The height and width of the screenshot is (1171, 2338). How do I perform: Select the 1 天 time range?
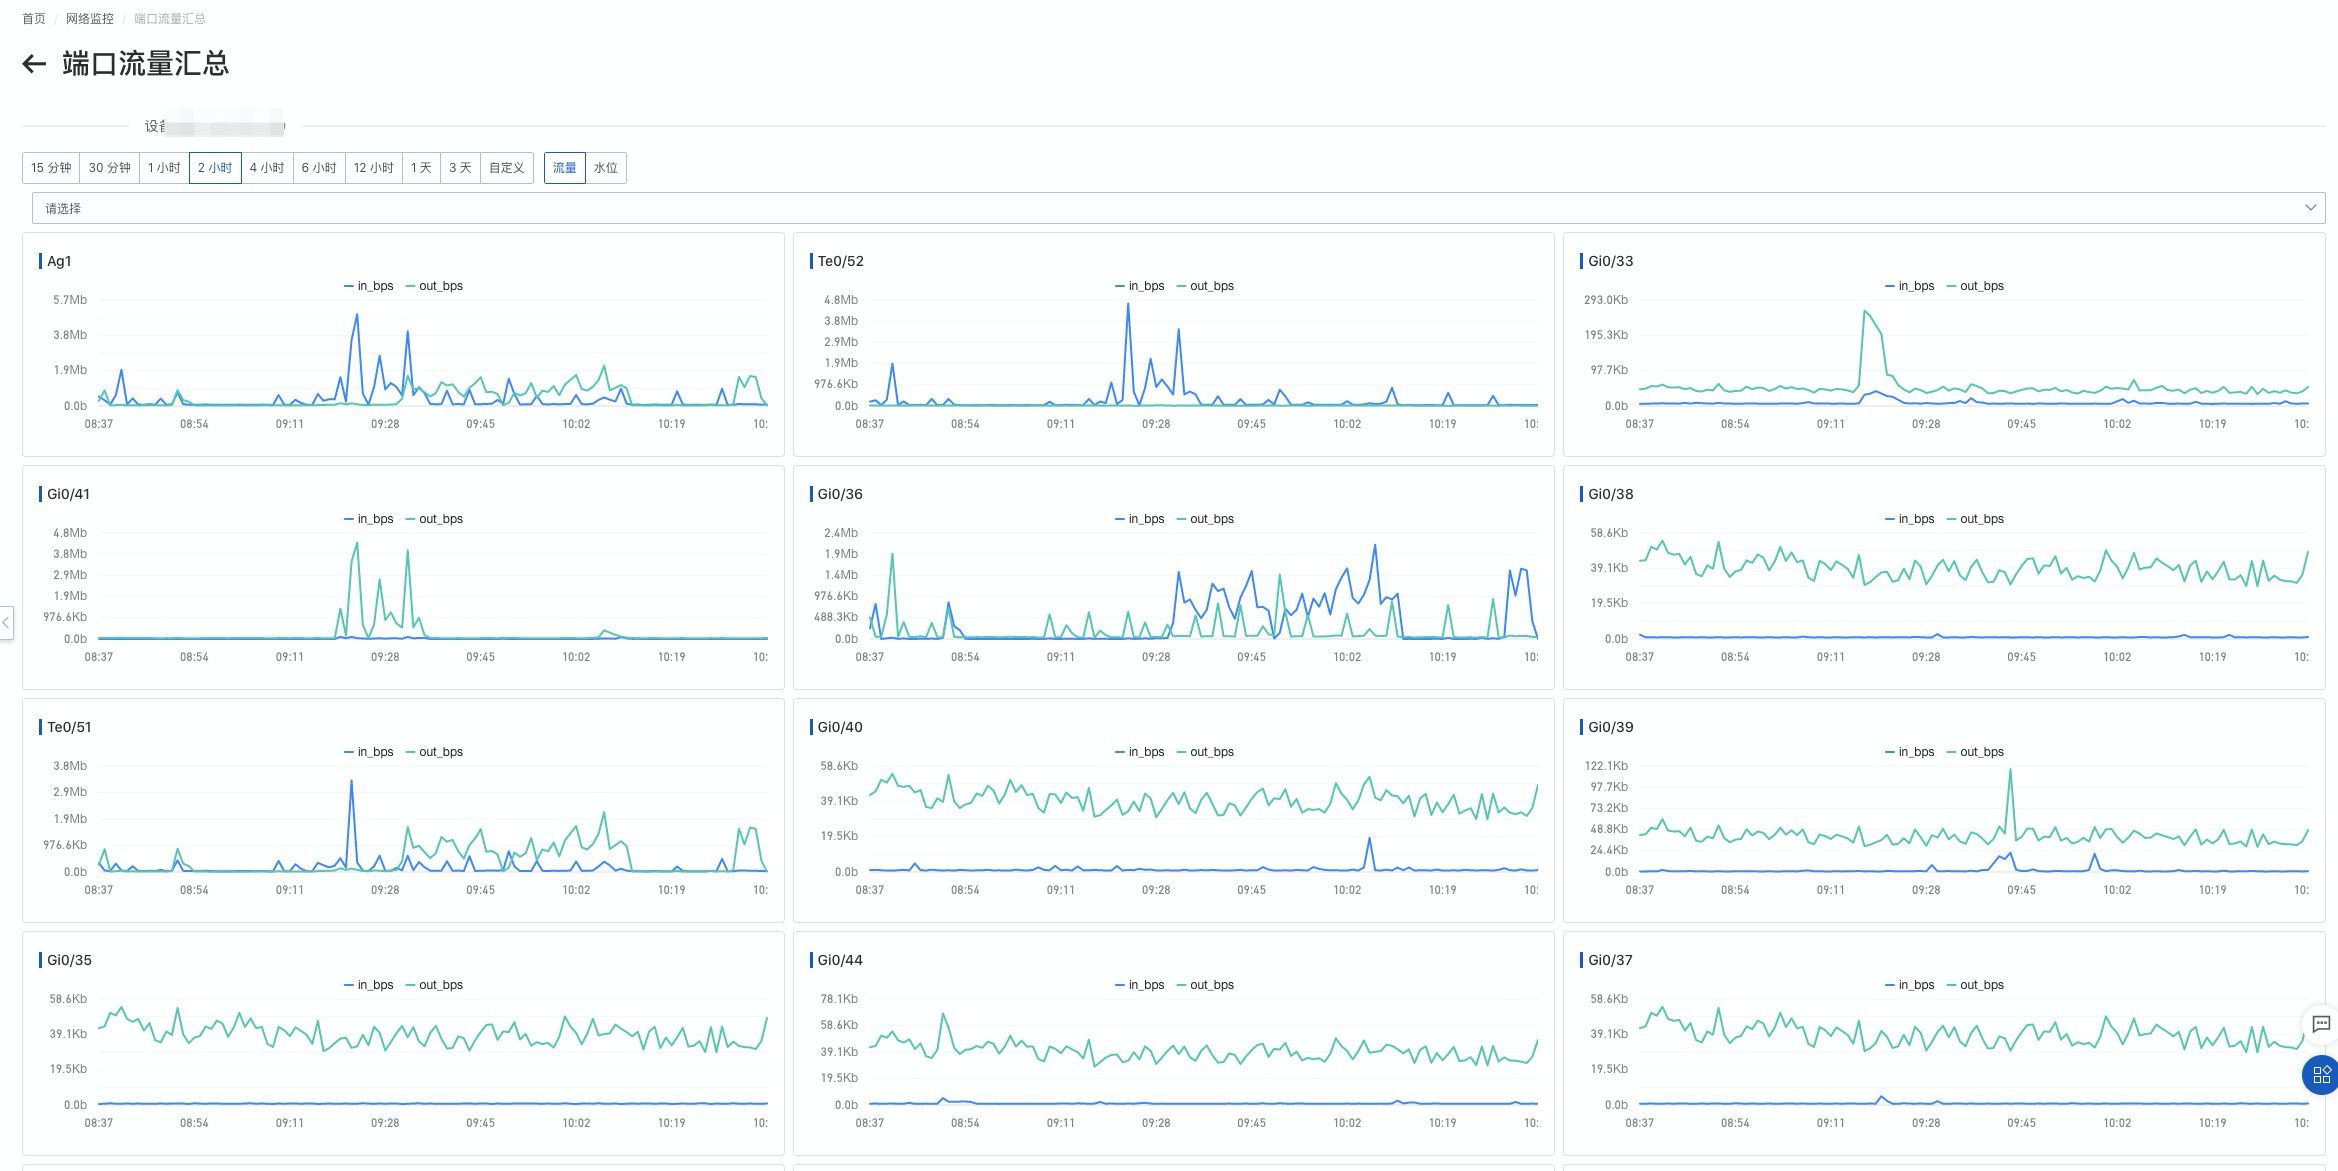point(421,168)
